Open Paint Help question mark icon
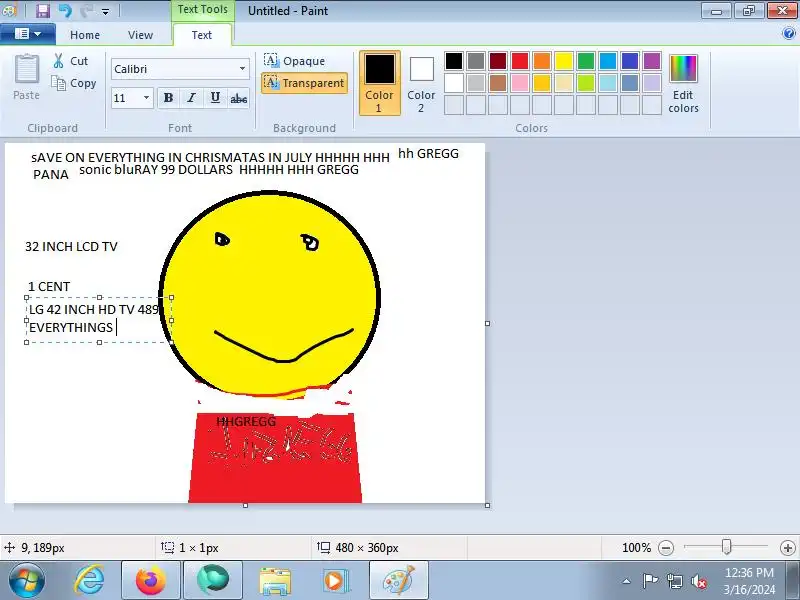The width and height of the screenshot is (800, 600). (788, 34)
